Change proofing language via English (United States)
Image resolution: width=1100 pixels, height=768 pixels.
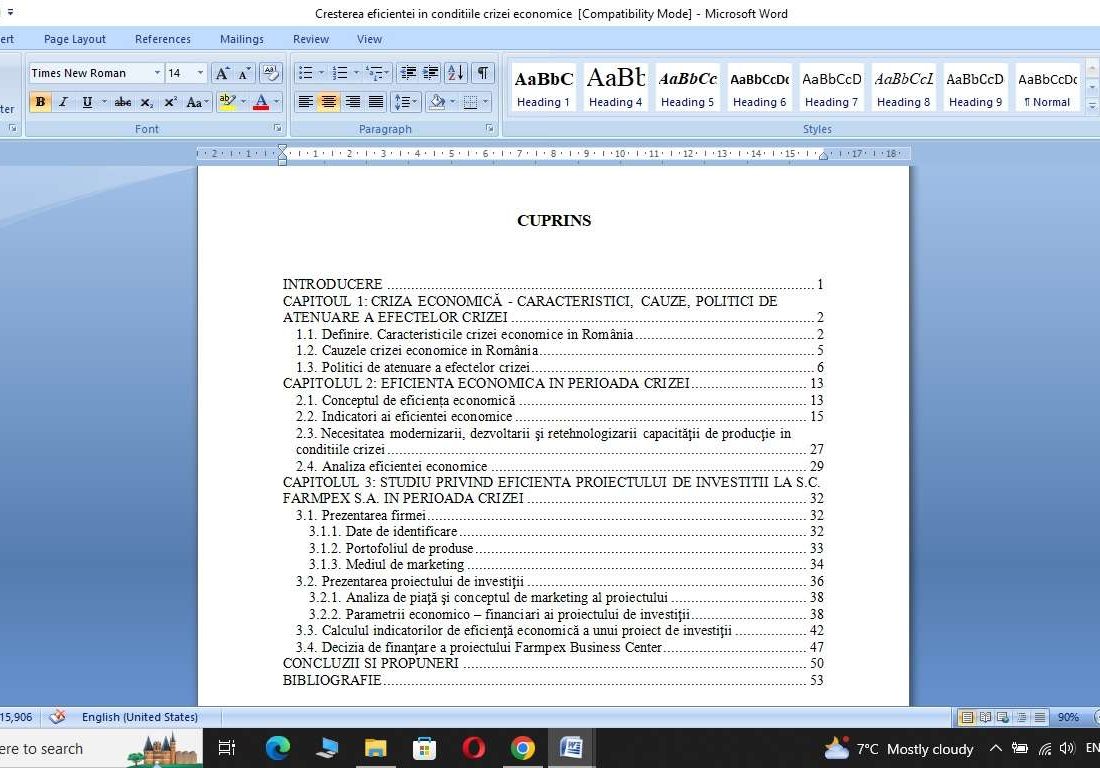pyautogui.click(x=140, y=717)
